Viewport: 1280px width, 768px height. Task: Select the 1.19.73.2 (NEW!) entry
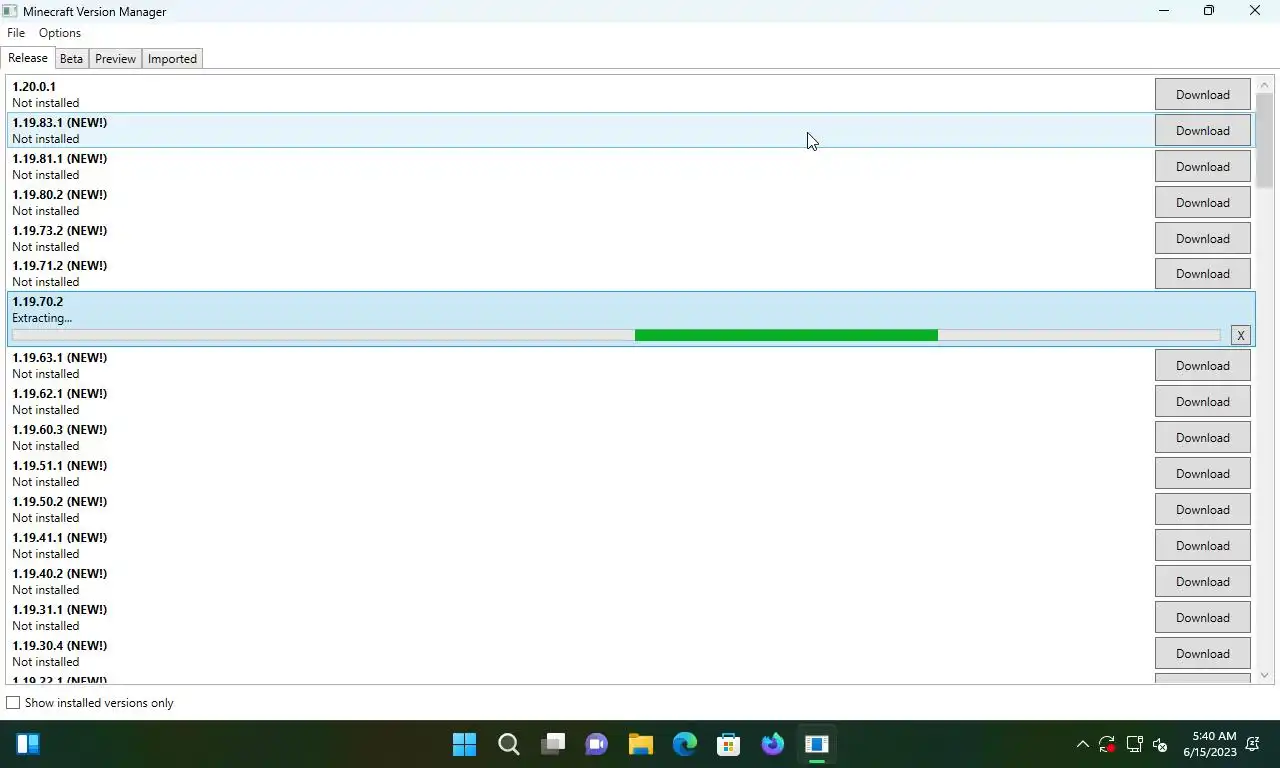pos(630,239)
